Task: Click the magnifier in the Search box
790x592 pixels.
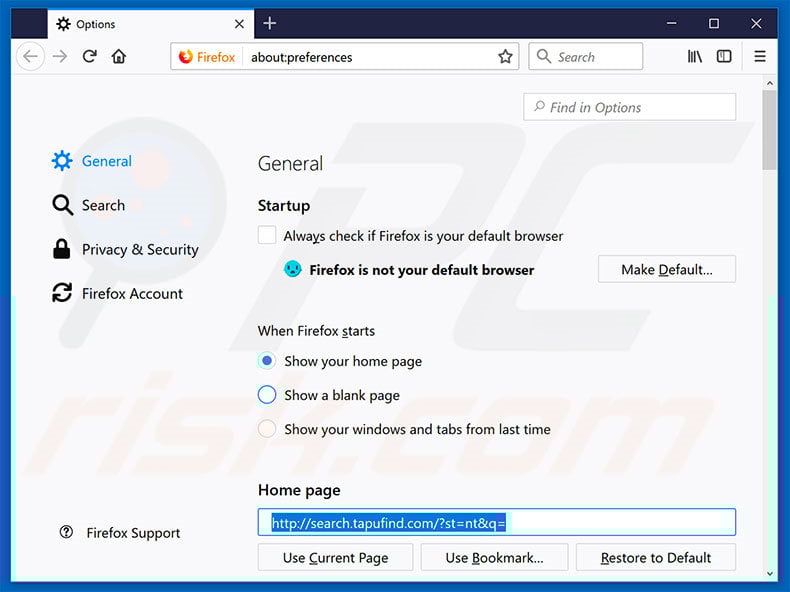Action: [x=544, y=56]
